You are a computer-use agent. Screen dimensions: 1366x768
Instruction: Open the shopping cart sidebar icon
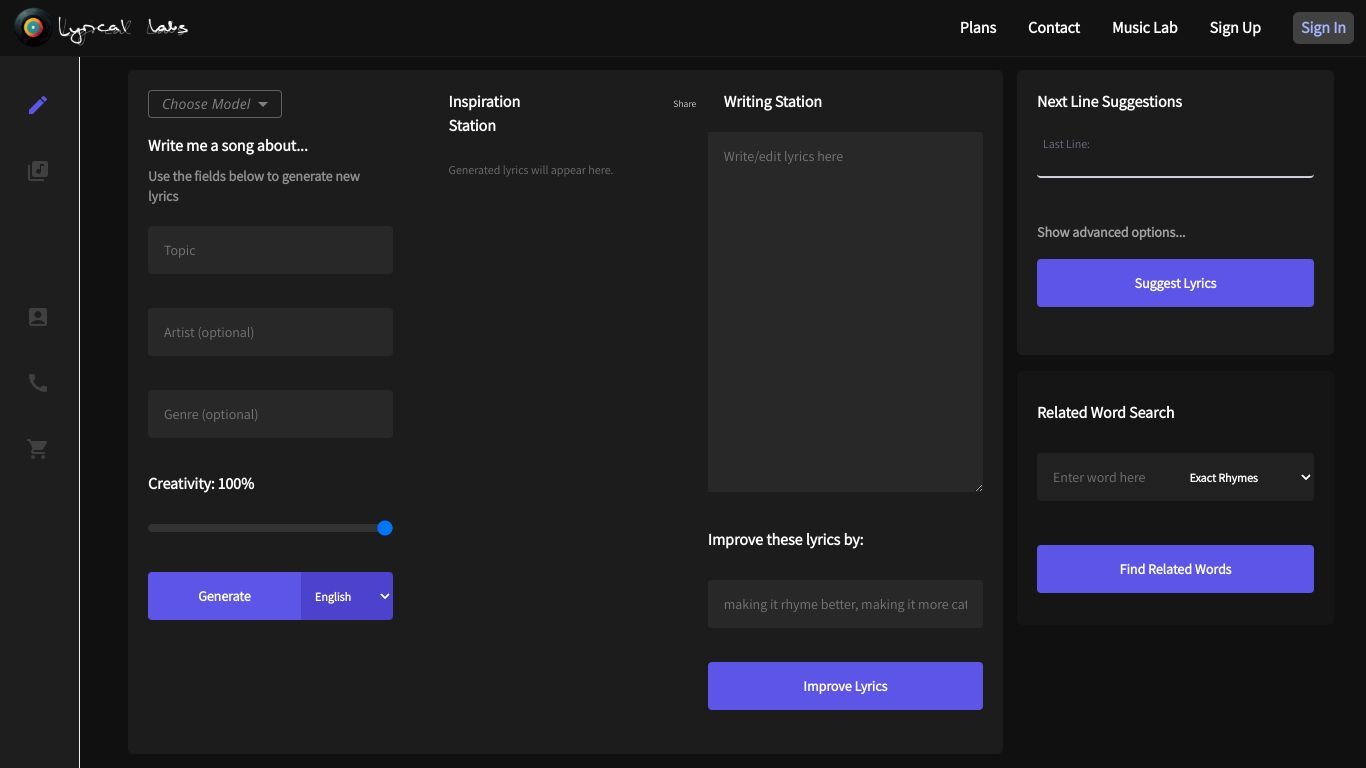(x=38, y=449)
